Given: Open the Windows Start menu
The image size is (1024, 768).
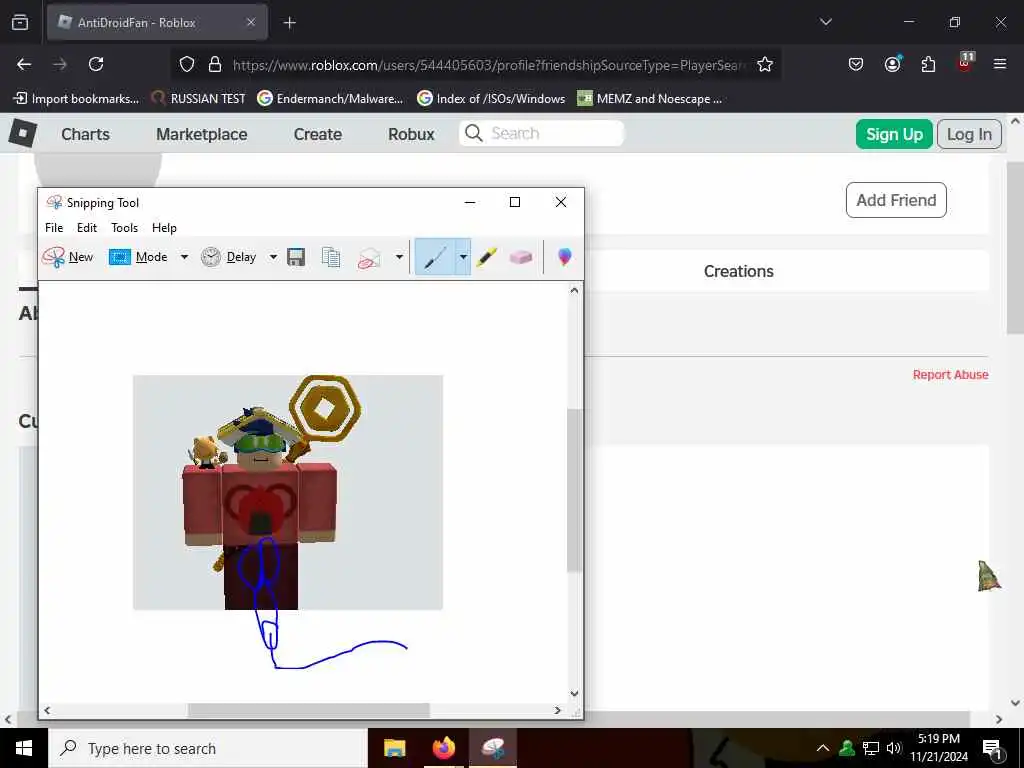Looking at the screenshot, I should pyautogui.click(x=24, y=748).
